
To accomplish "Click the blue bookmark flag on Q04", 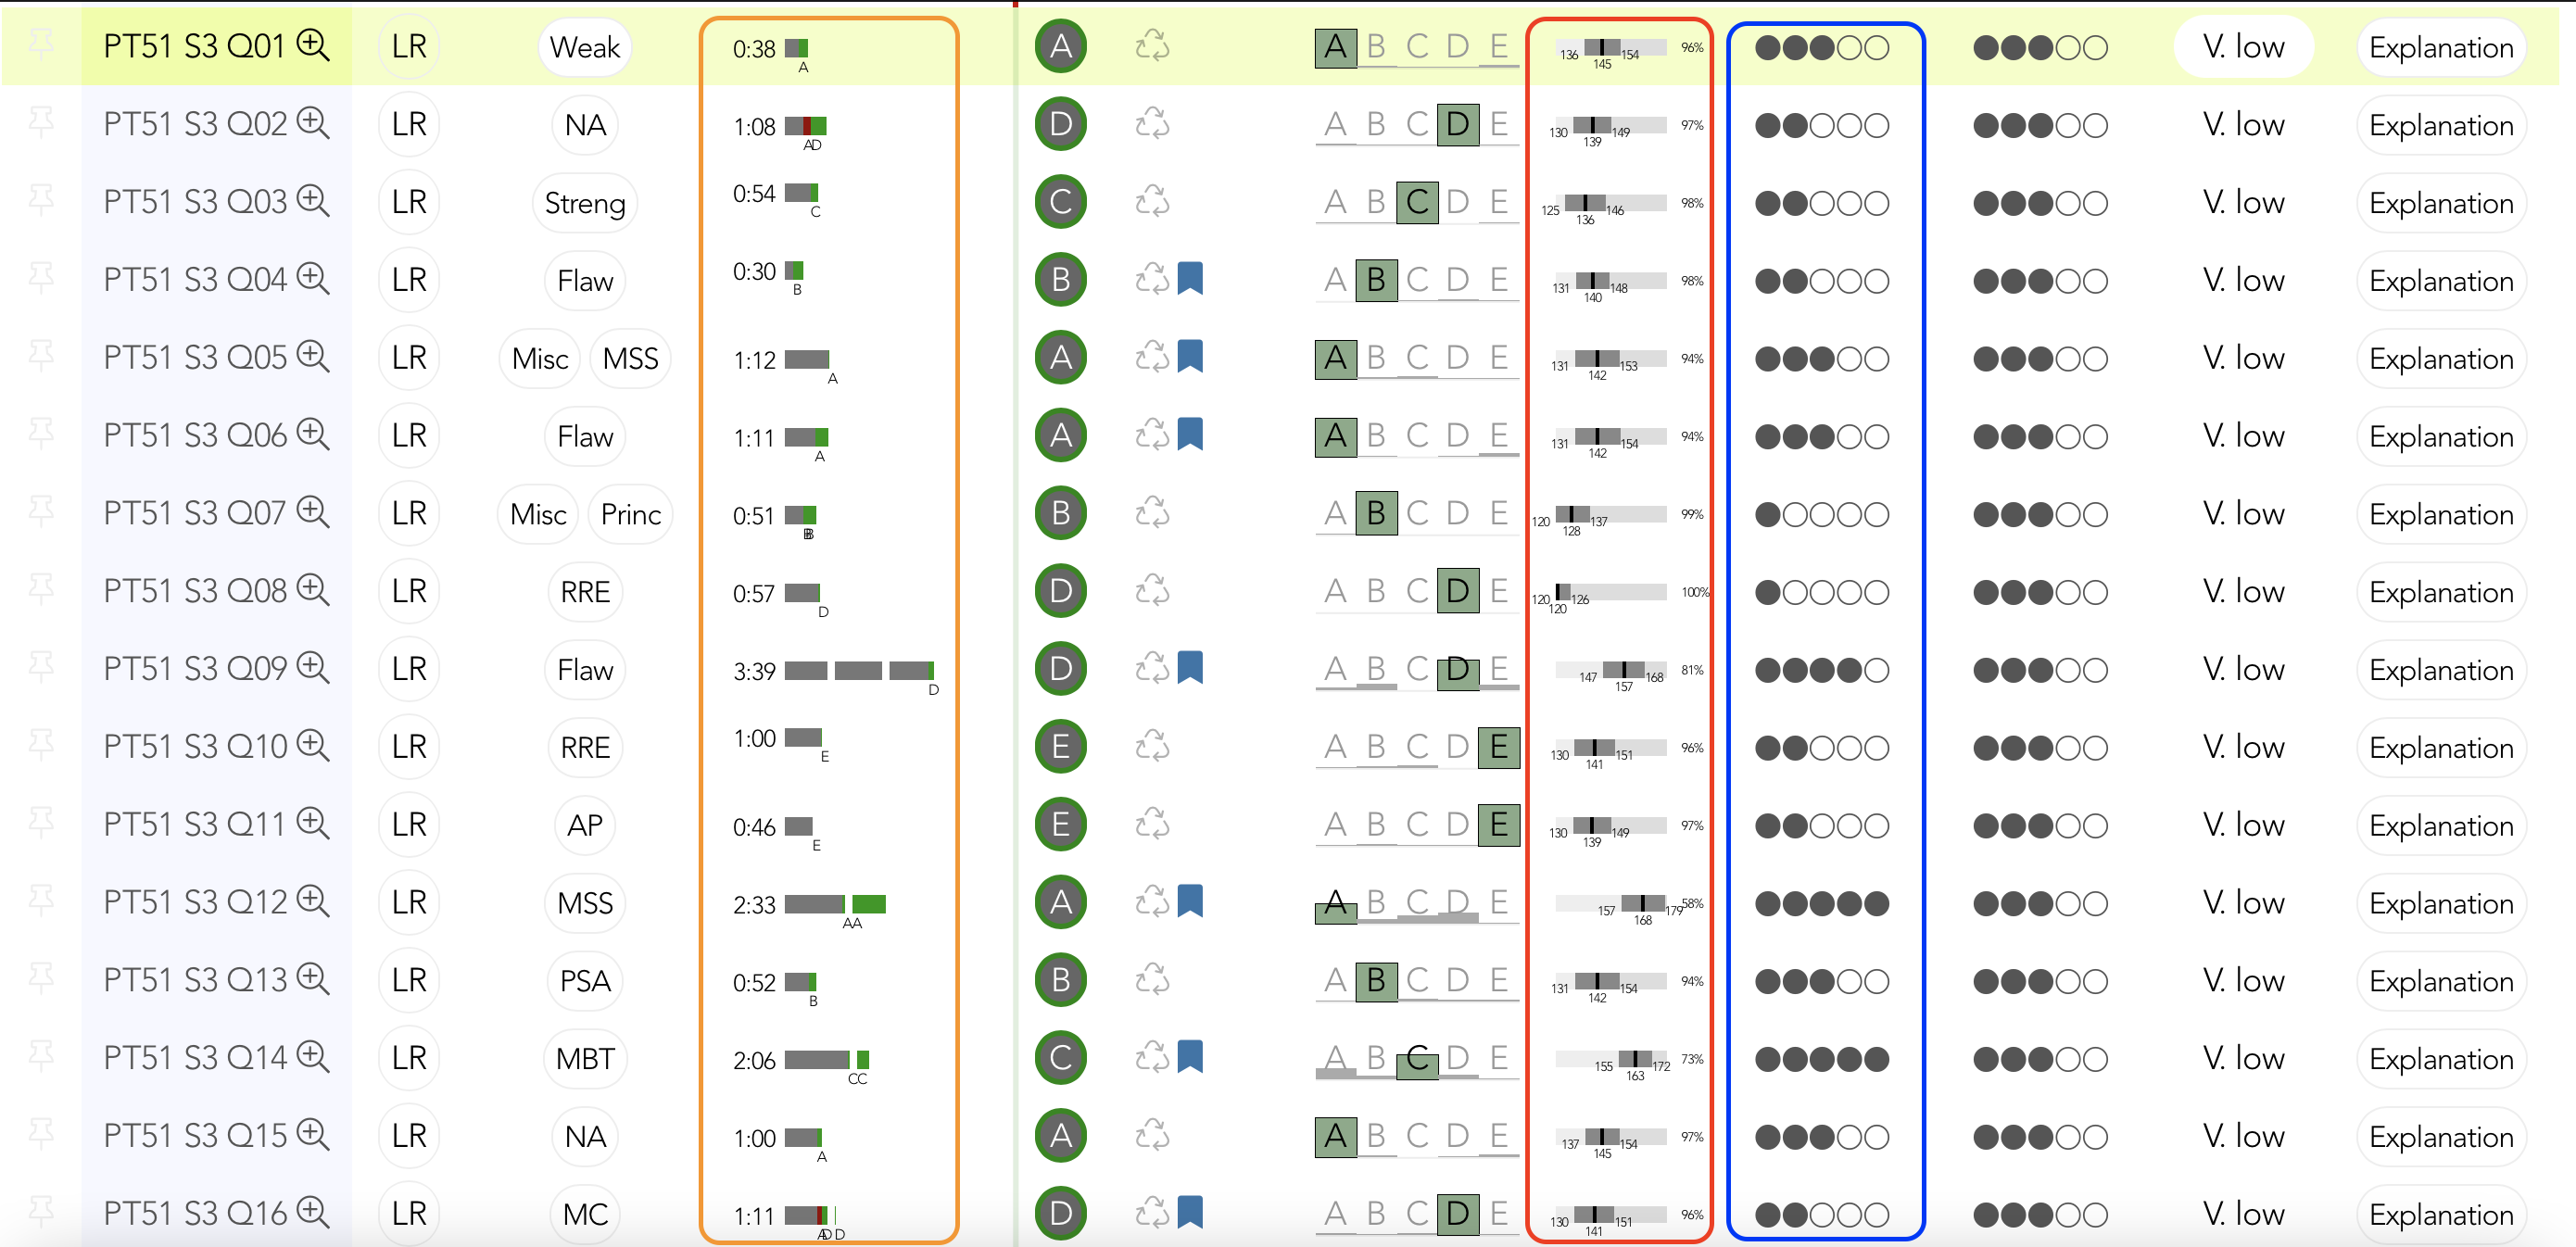I will pos(1189,278).
